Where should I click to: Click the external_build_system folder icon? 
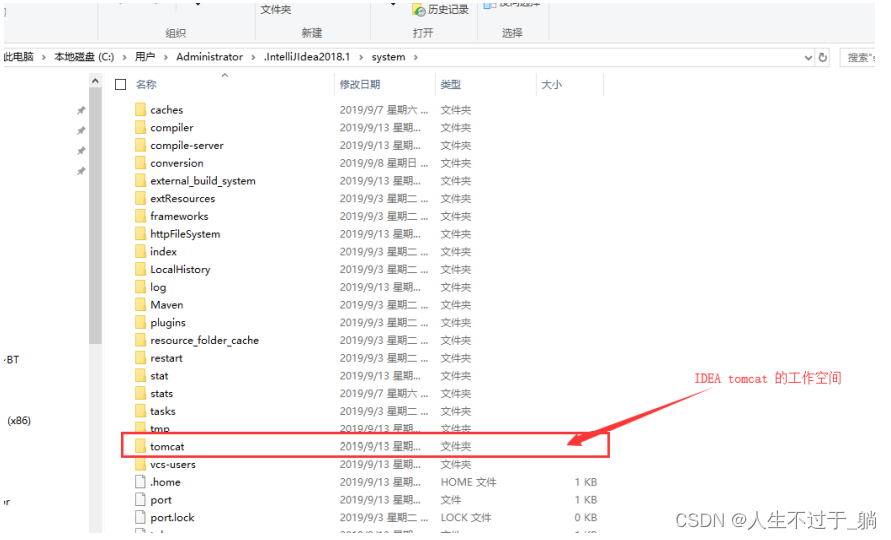[140, 181]
